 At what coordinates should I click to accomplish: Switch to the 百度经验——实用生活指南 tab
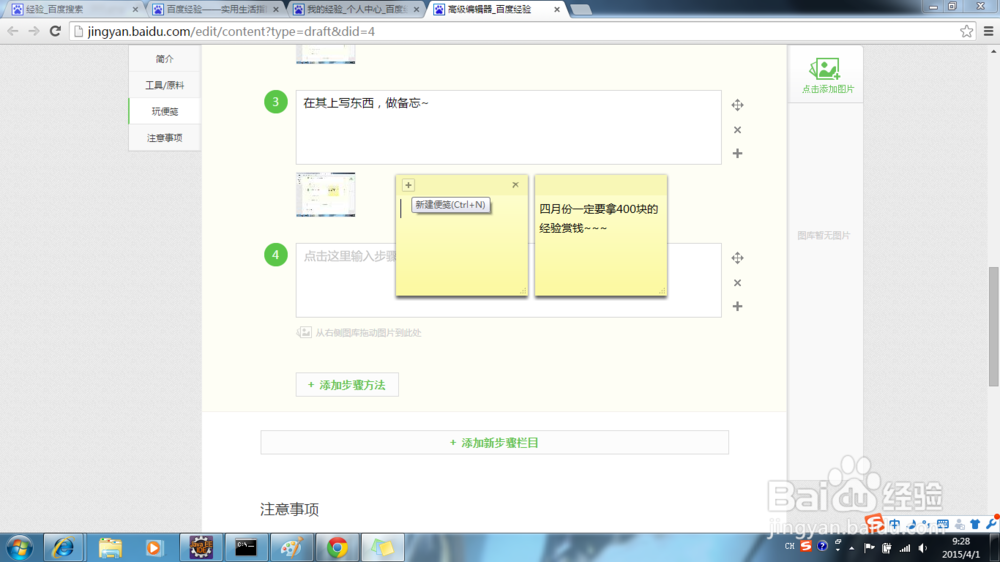(x=214, y=10)
